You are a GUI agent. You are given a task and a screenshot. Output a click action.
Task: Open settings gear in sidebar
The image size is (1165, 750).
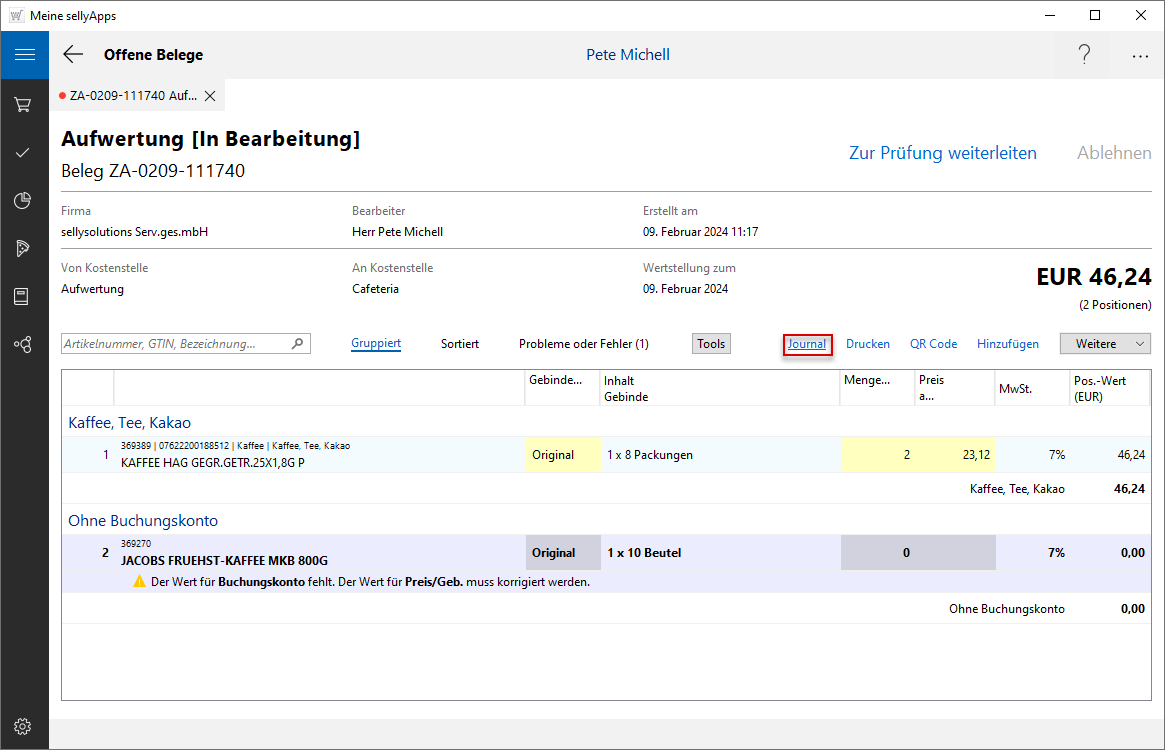tap(23, 726)
